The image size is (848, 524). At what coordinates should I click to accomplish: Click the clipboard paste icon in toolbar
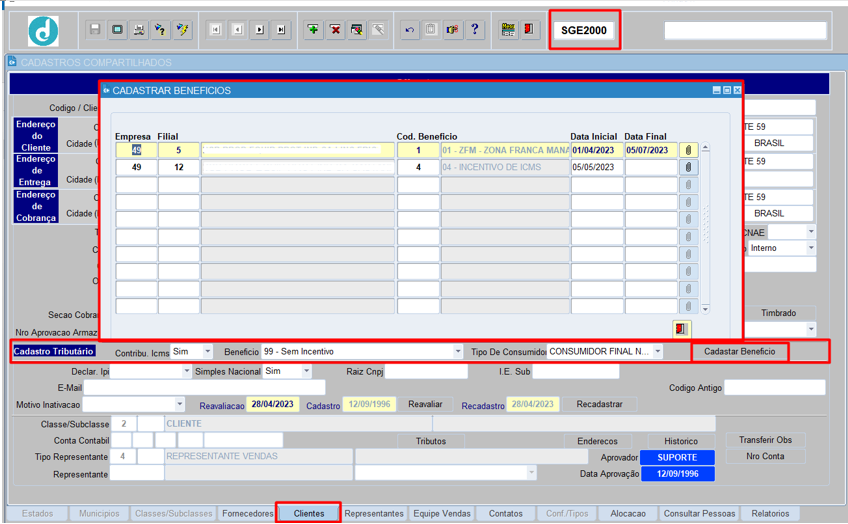click(x=430, y=30)
